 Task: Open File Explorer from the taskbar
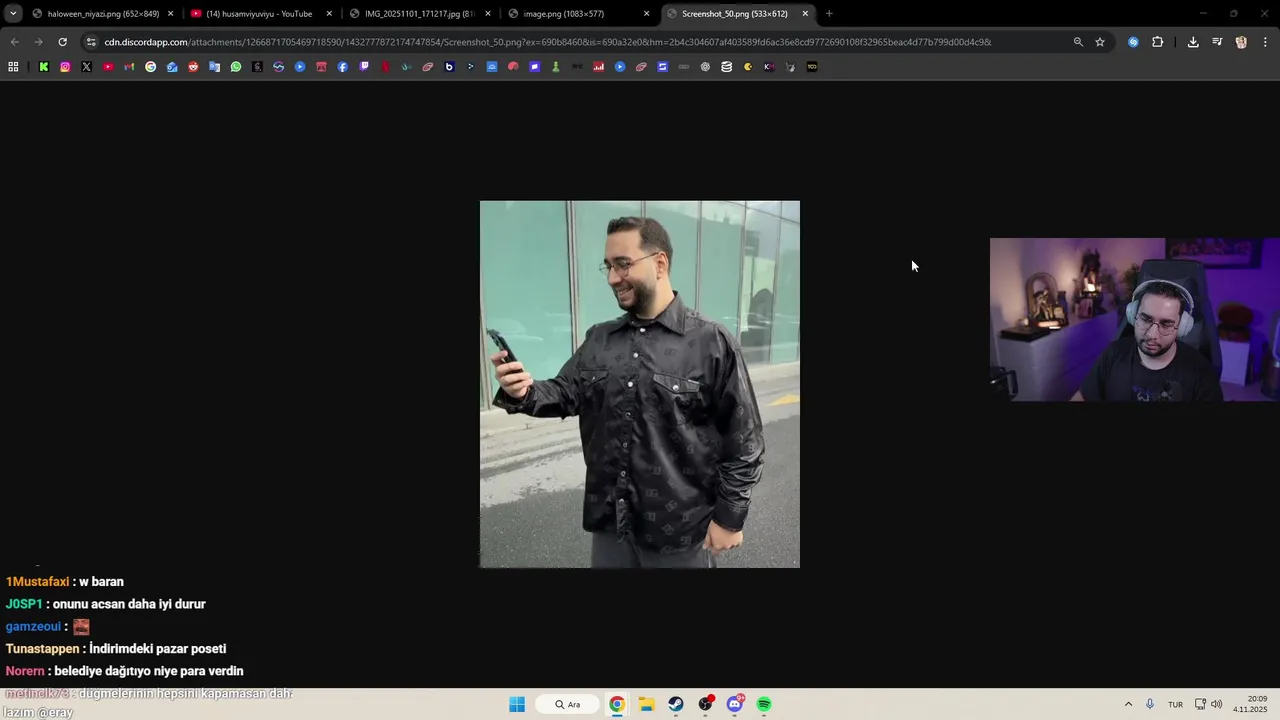tap(646, 704)
